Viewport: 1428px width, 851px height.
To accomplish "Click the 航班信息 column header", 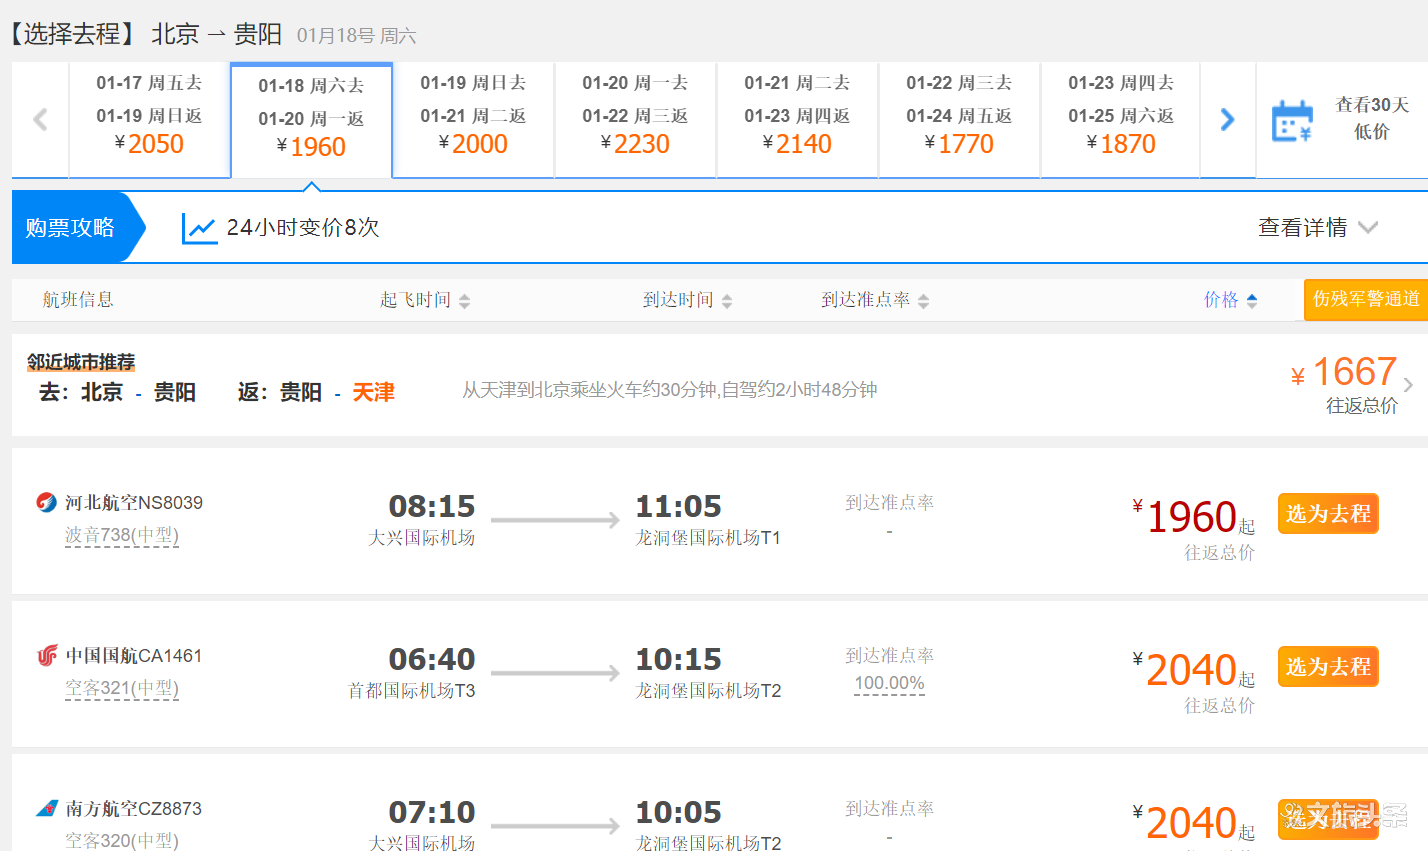I will [x=78, y=300].
